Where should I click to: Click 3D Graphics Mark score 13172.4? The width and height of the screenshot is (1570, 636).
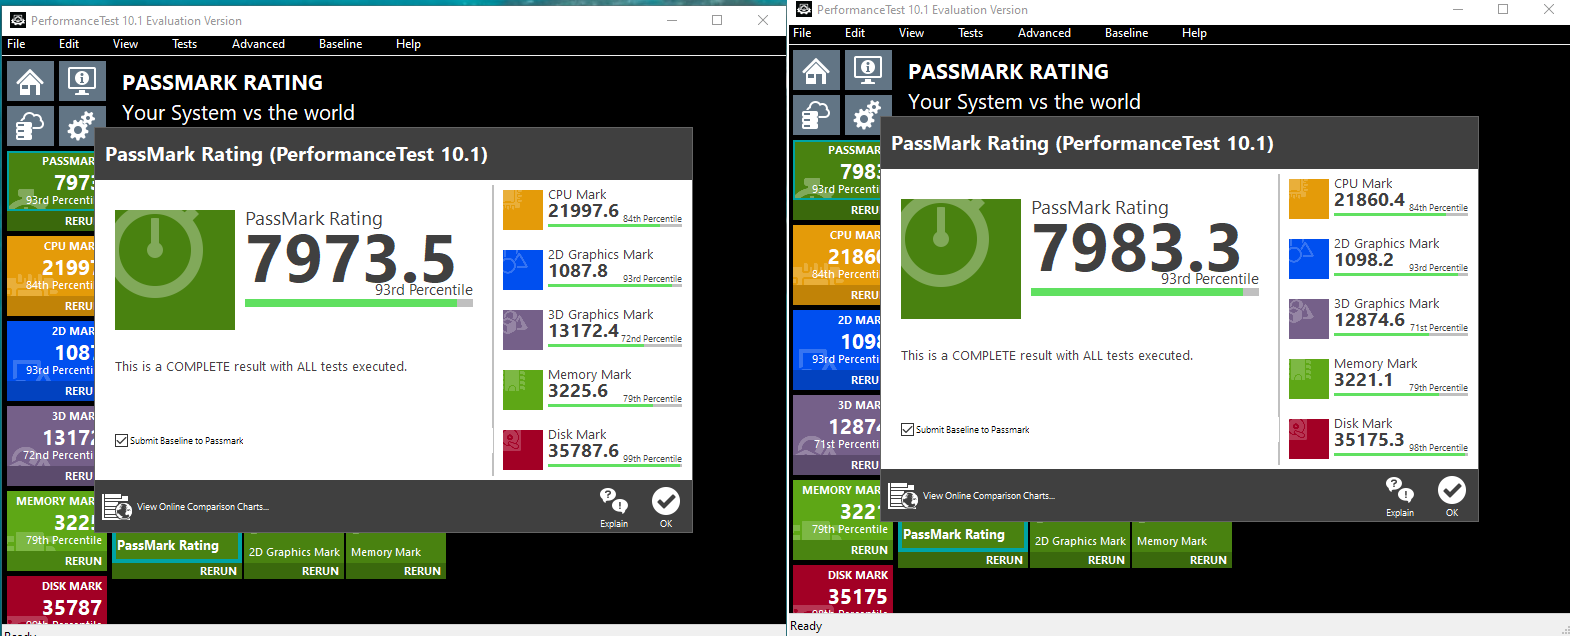click(583, 331)
